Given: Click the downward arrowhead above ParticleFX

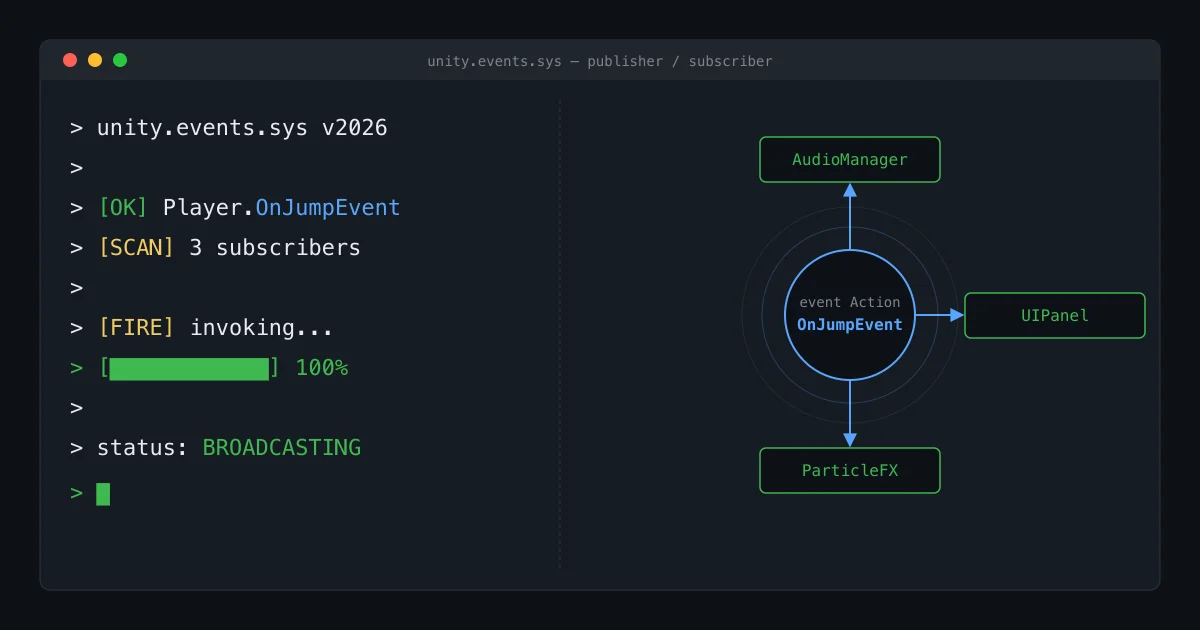Looking at the screenshot, I should point(850,439).
